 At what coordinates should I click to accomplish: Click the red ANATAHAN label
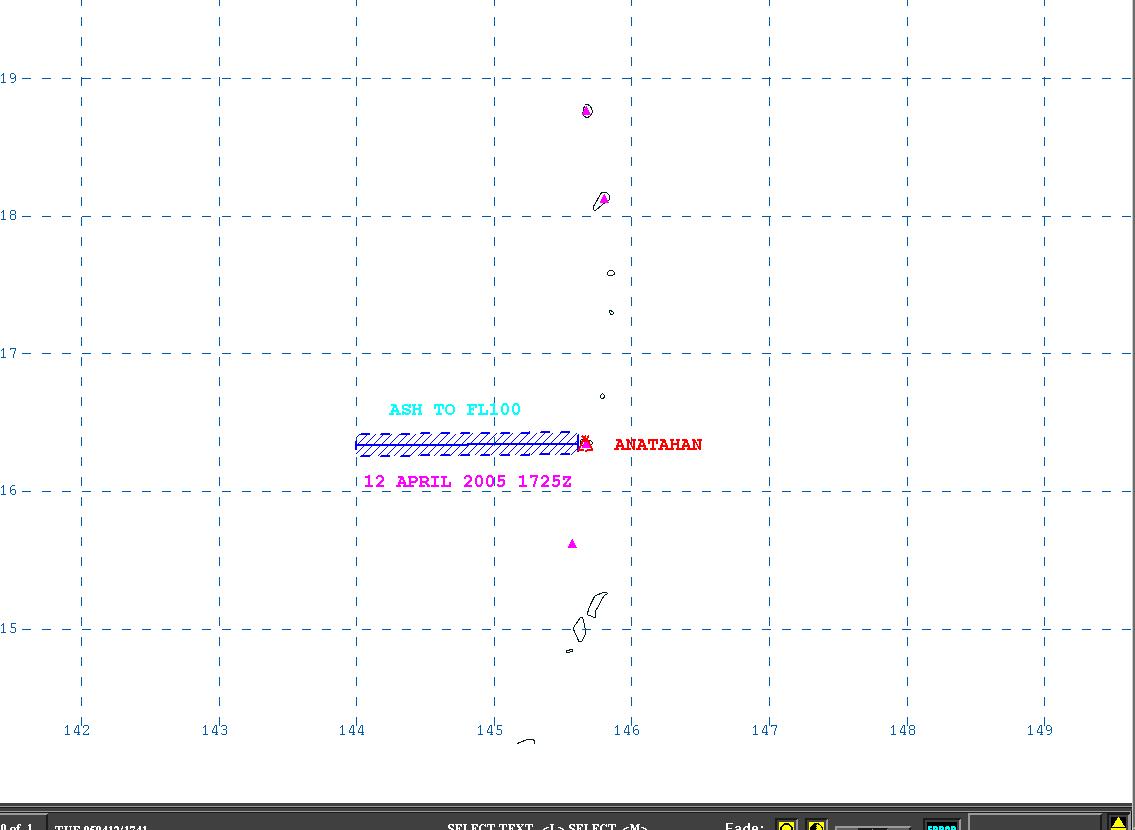657,444
